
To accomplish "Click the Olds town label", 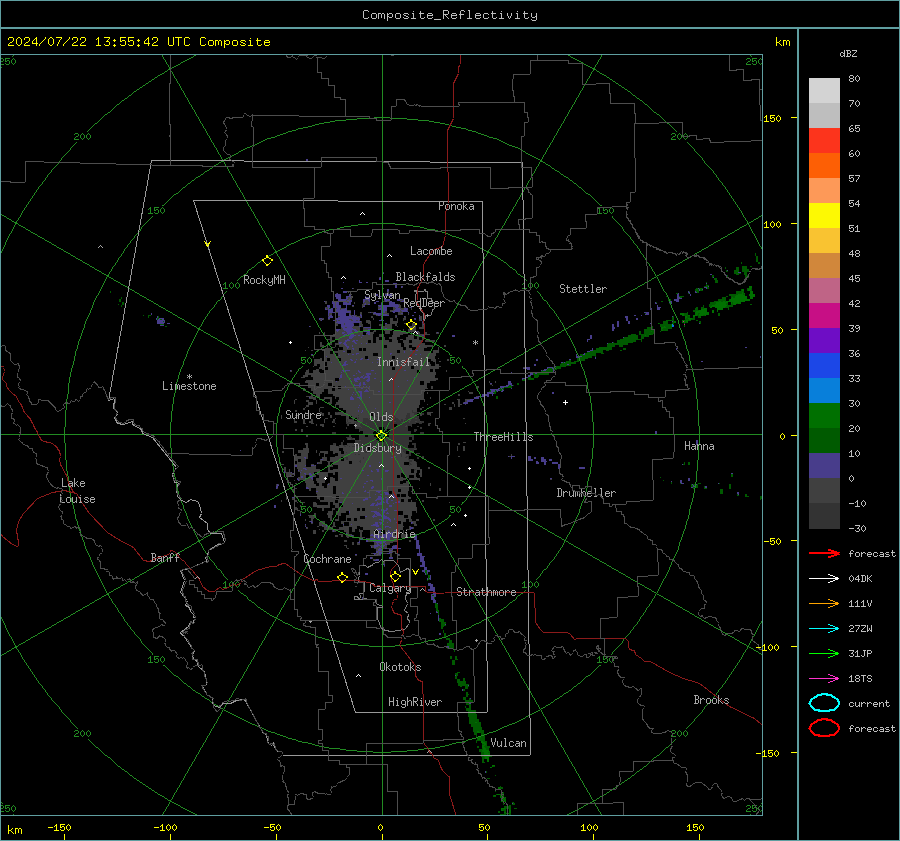I will tap(381, 417).
